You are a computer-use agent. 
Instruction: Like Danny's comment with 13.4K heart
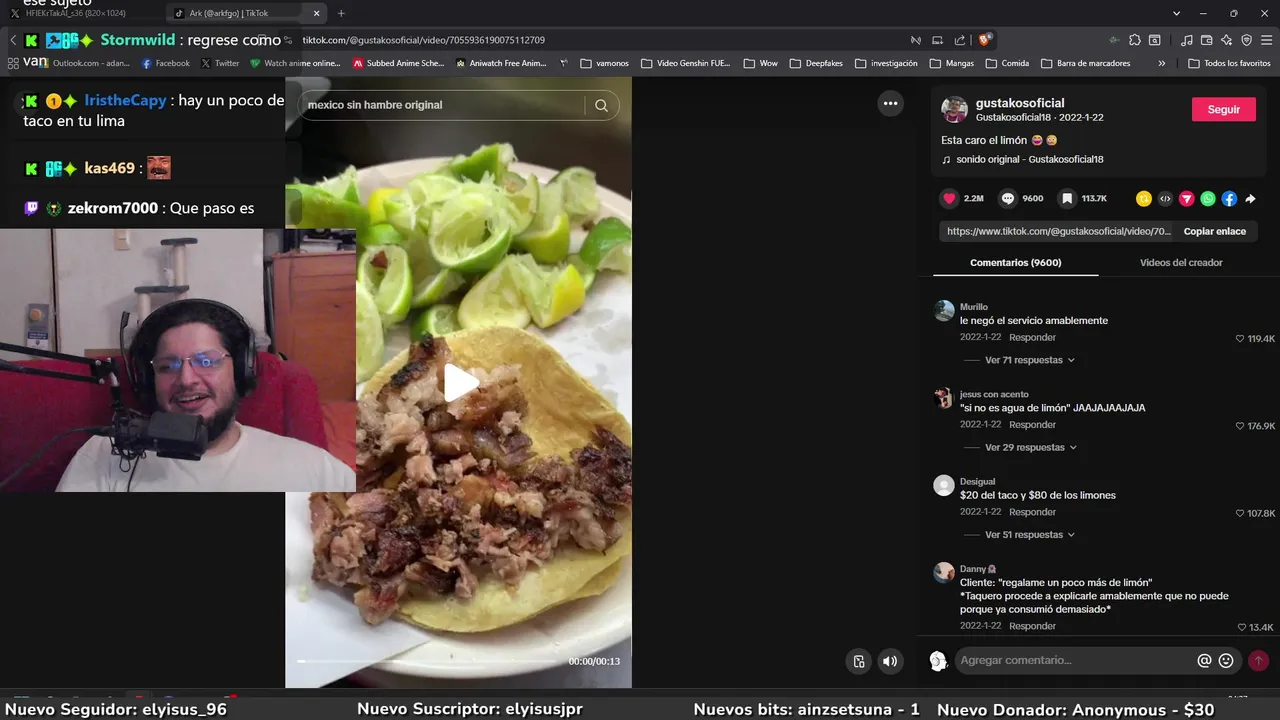pyautogui.click(x=1240, y=628)
